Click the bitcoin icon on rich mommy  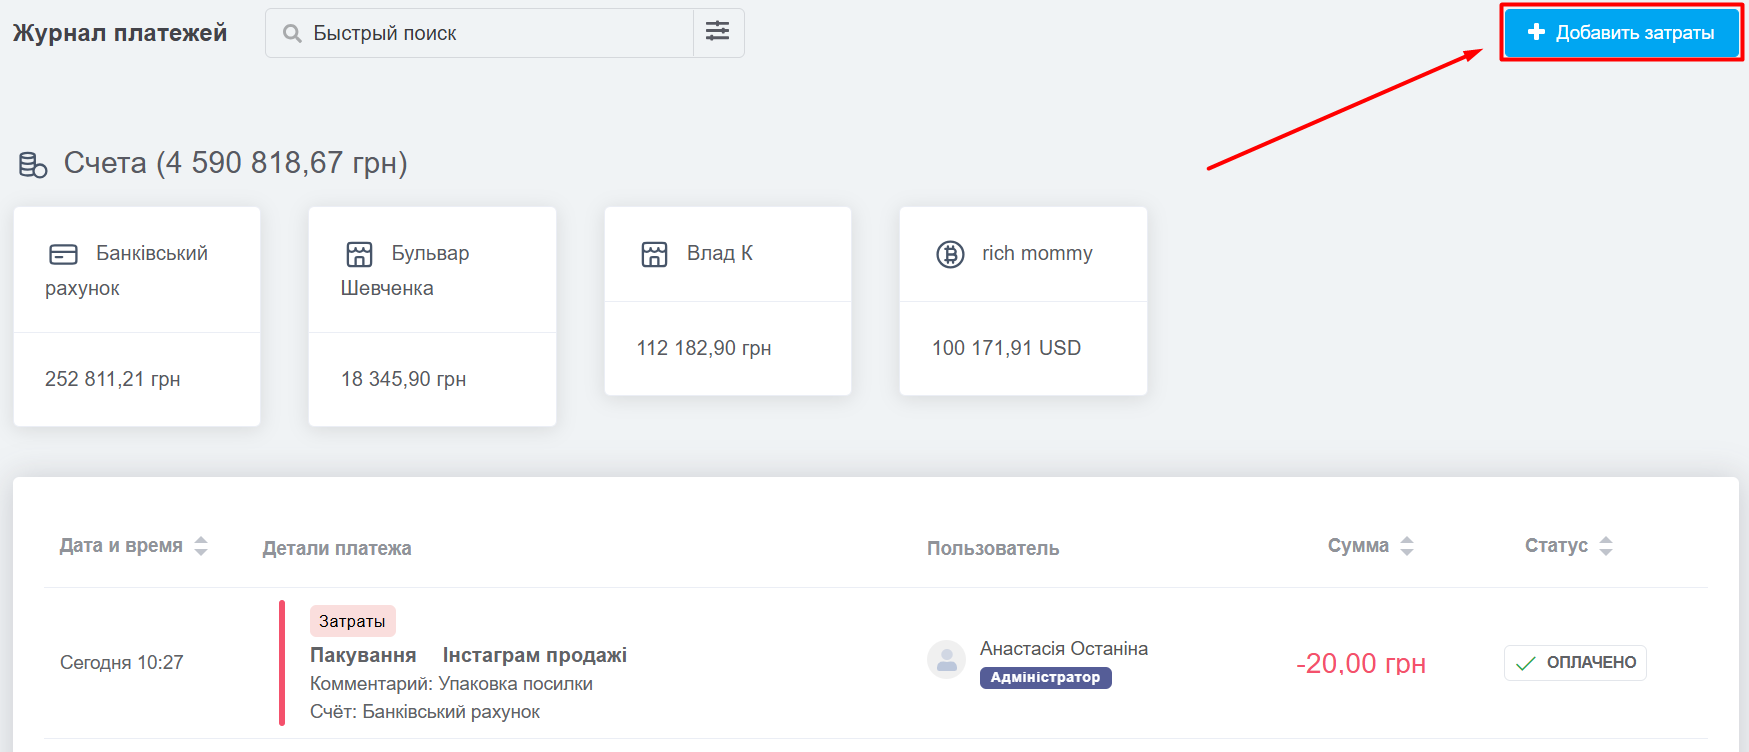(950, 254)
